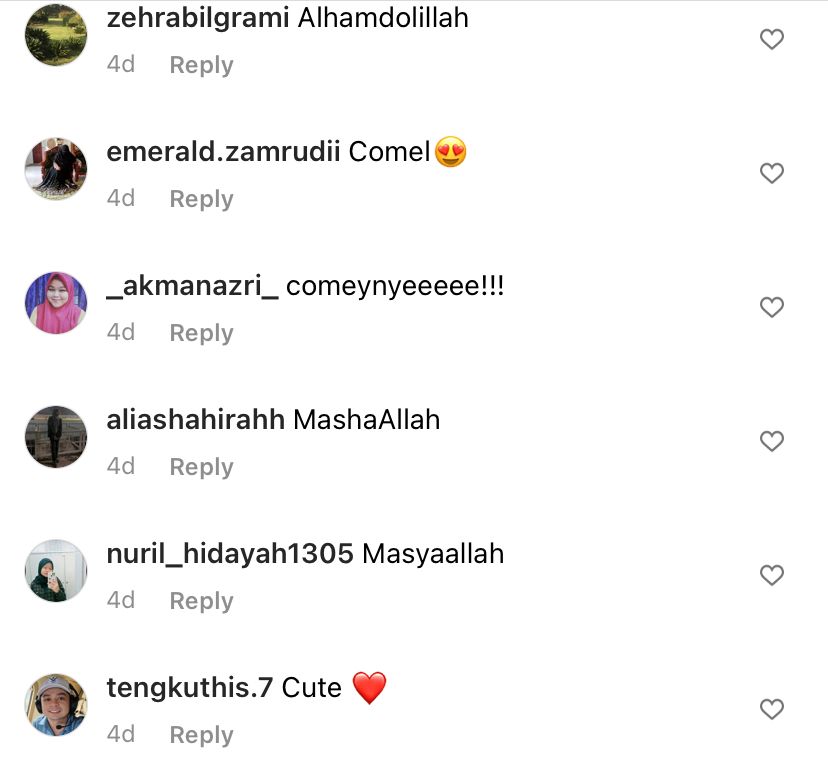Reply to nuril_hidayah1305's comment
Screen dimensions: 828x770
(201, 601)
